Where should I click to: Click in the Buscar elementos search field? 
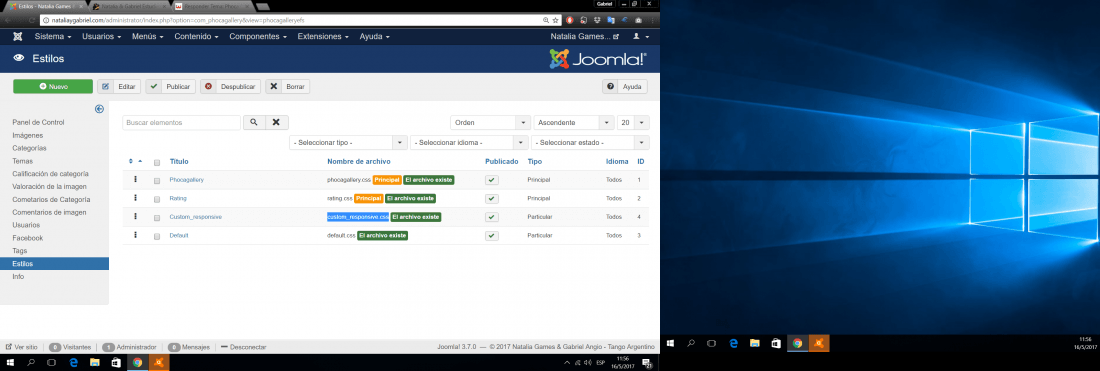tap(181, 122)
